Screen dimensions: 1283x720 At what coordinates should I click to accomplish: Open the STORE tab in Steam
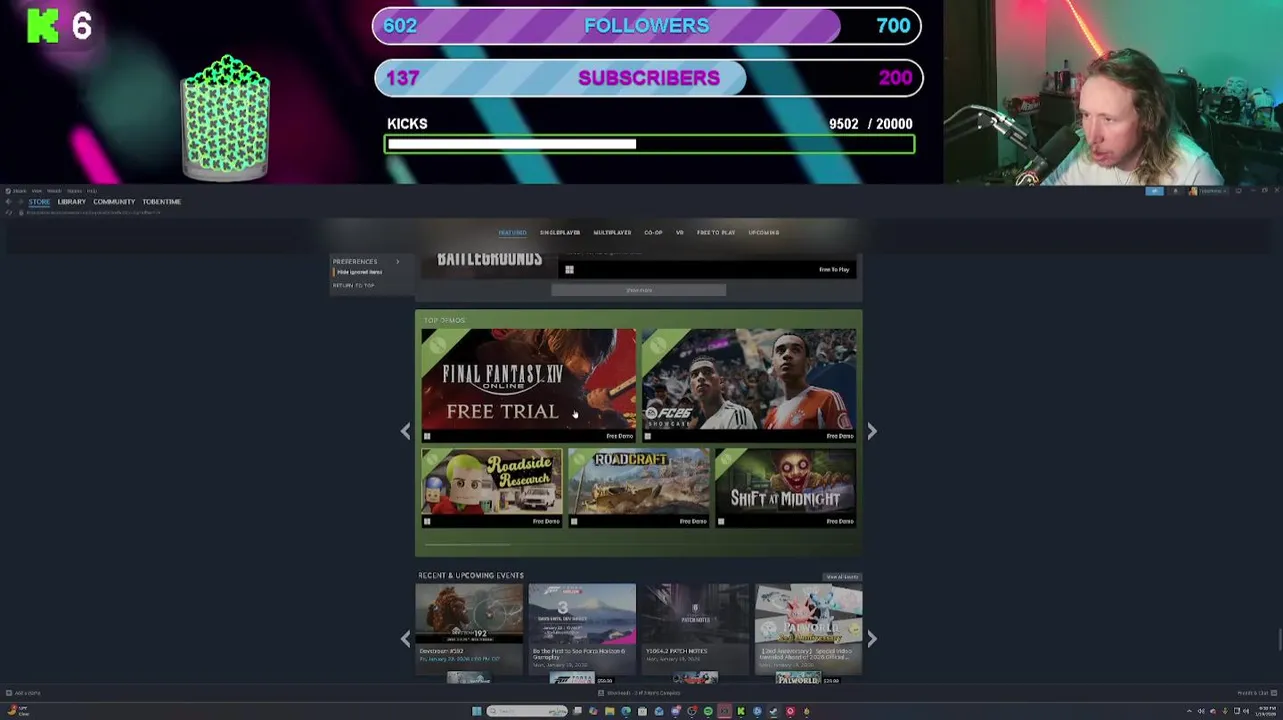[x=39, y=201]
